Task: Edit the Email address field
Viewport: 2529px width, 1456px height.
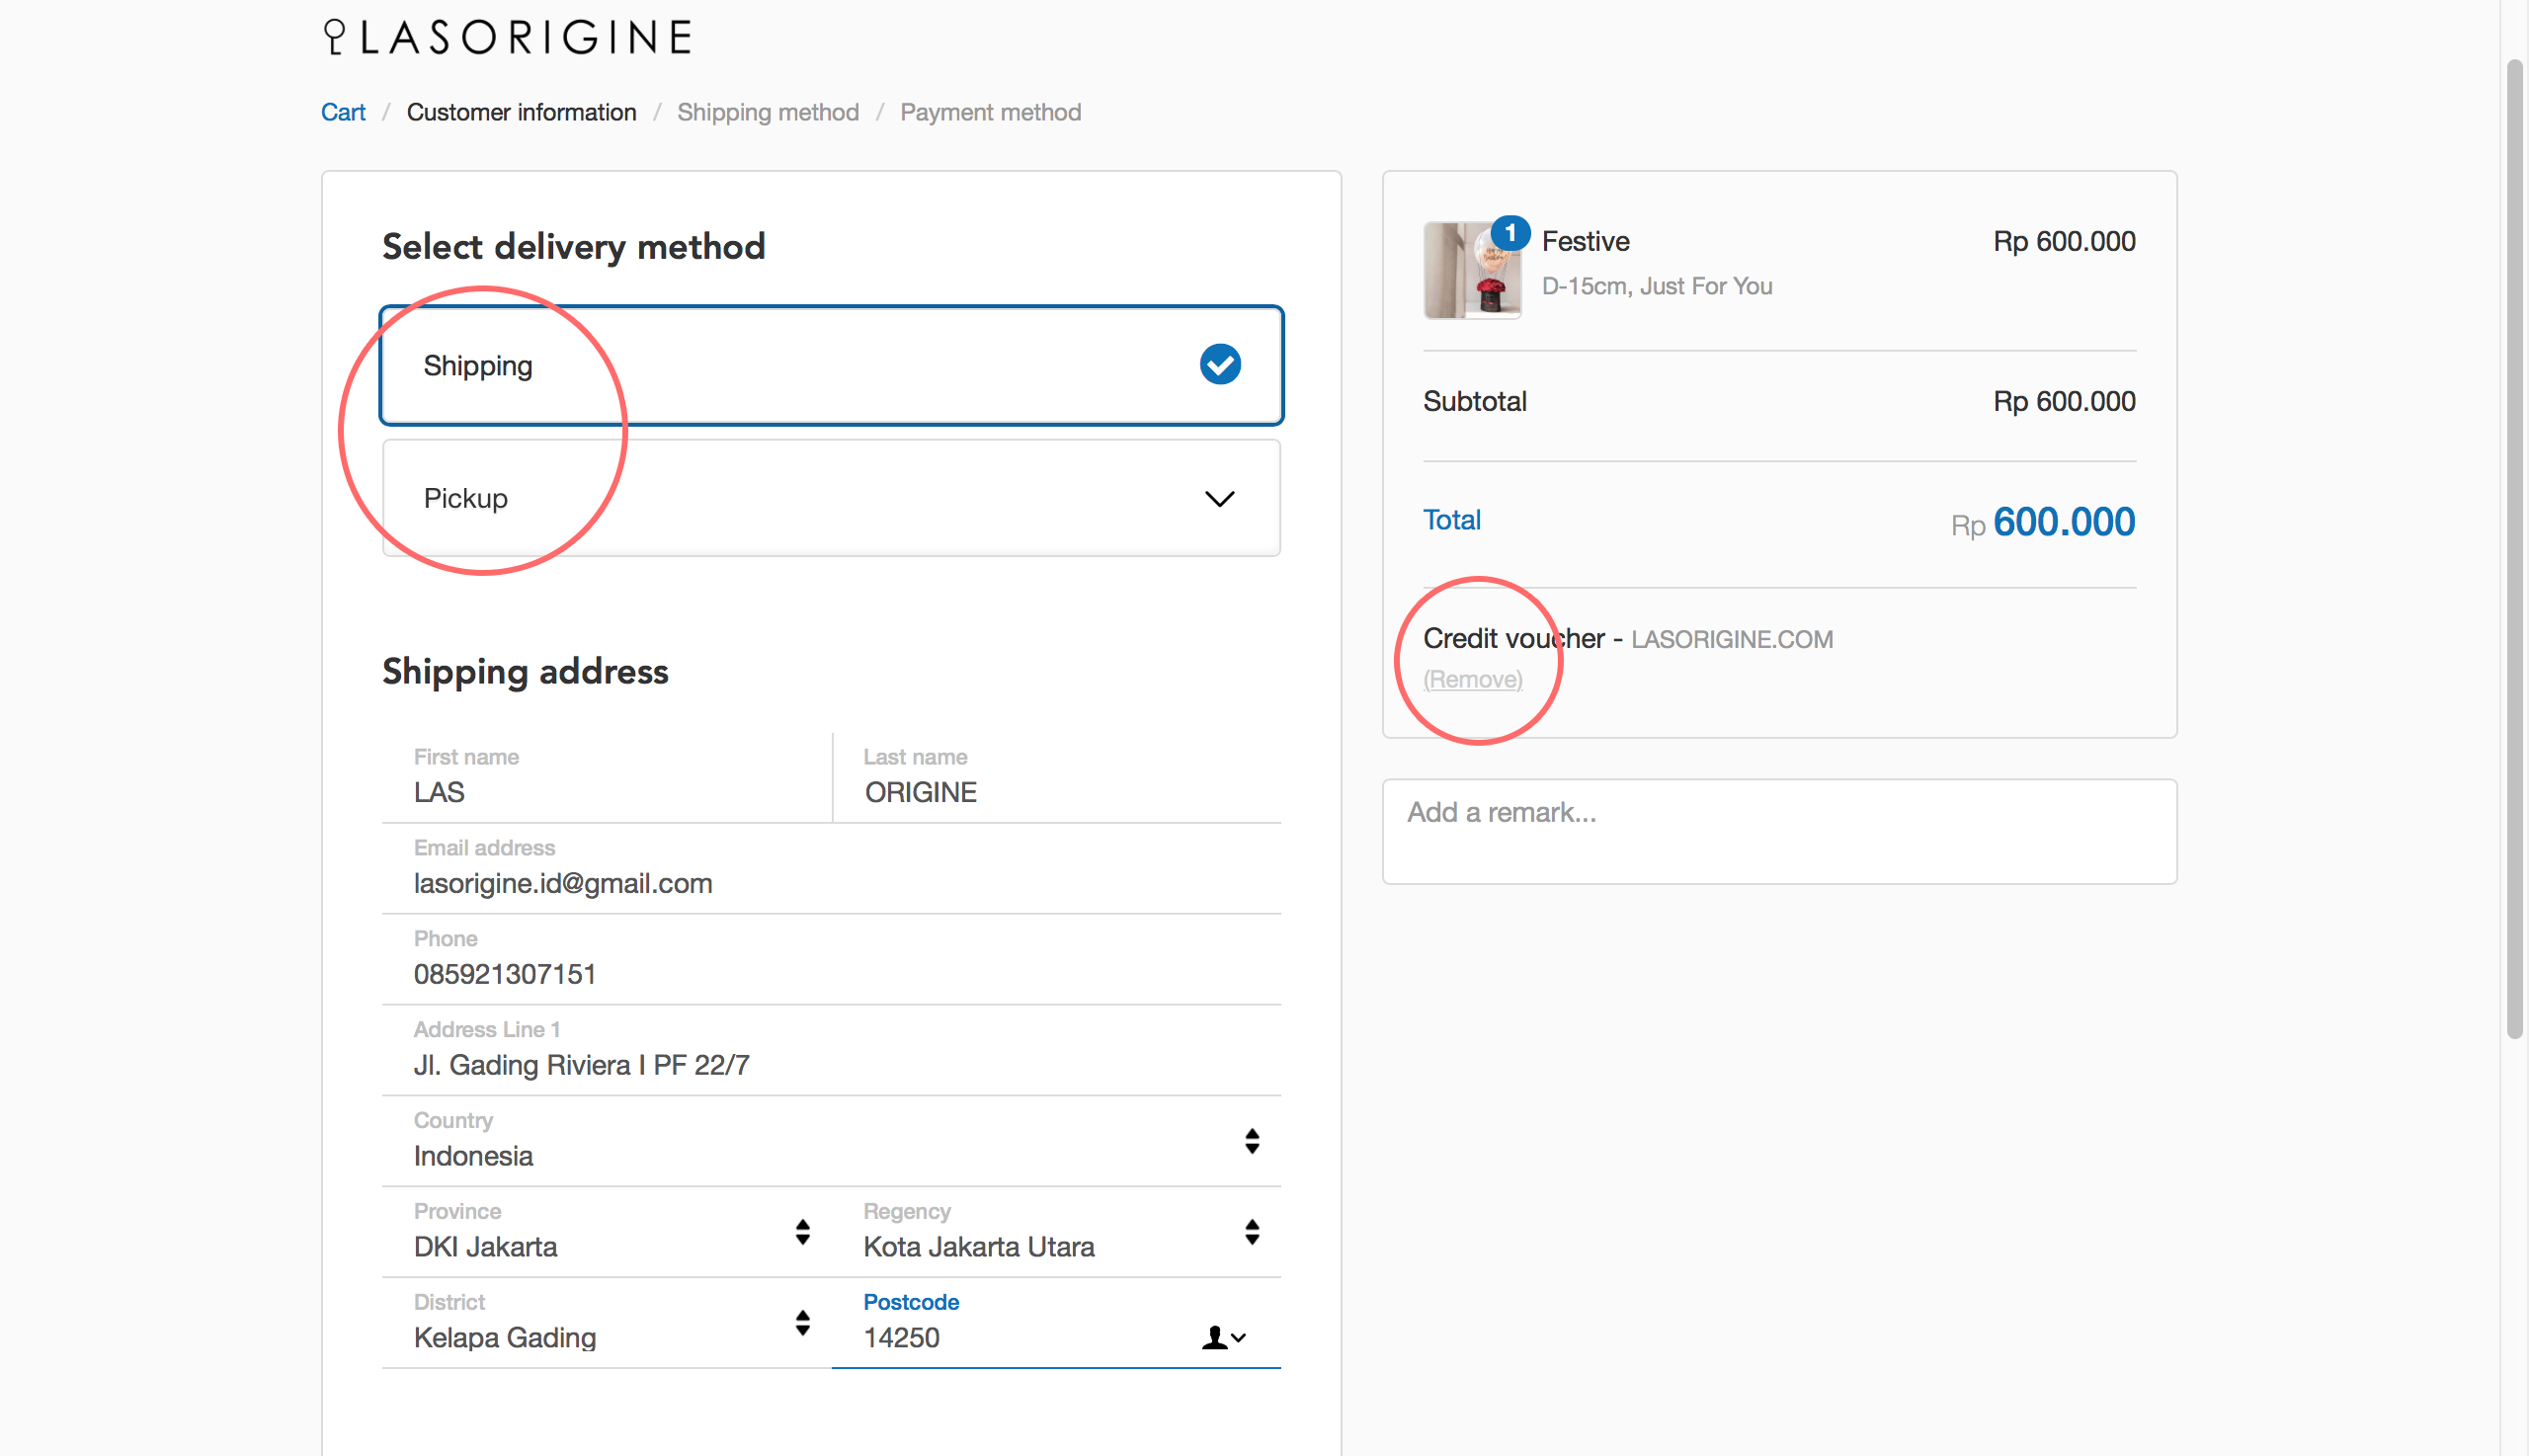Action: tap(831, 868)
